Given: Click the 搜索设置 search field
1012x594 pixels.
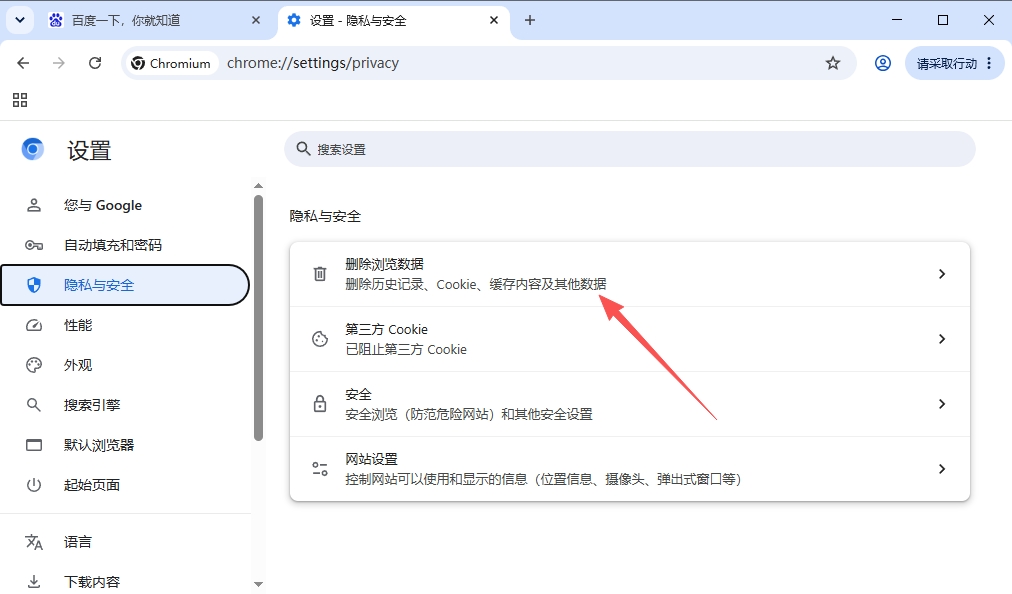Looking at the screenshot, I should [630, 149].
